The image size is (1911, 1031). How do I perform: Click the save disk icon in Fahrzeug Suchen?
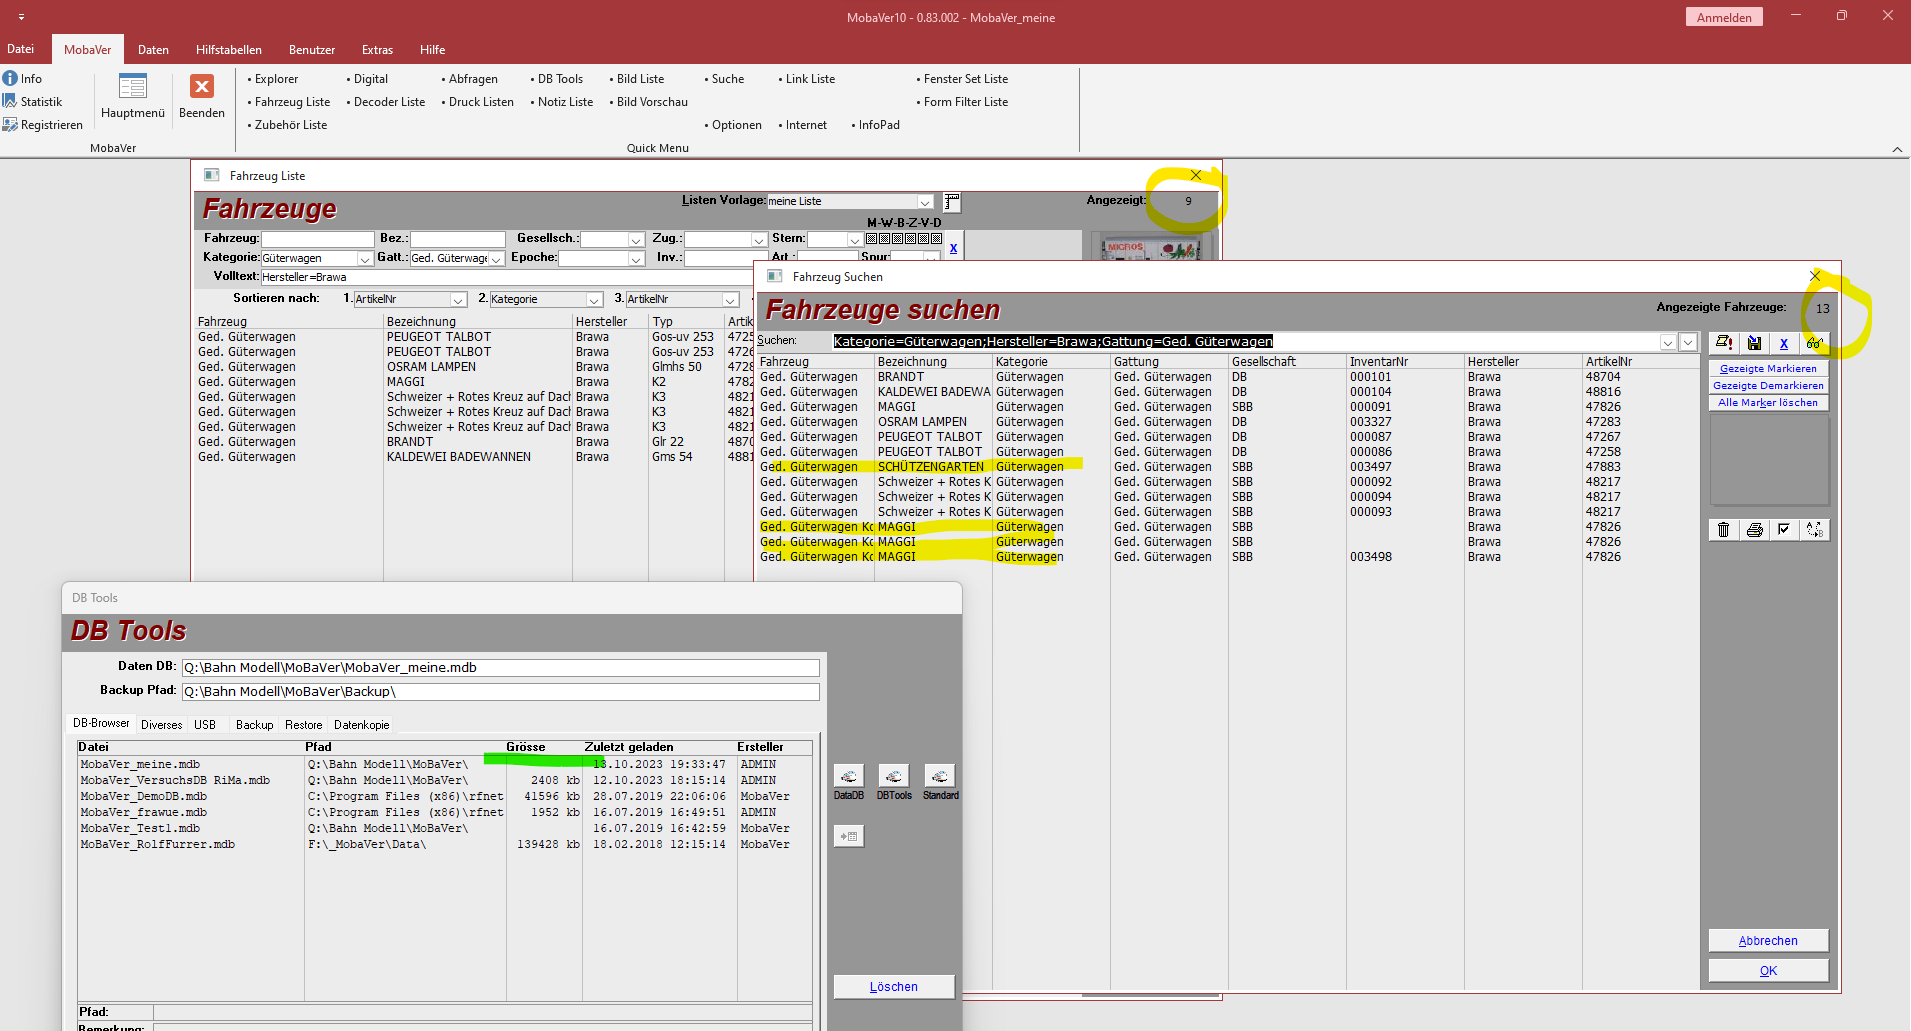click(x=1754, y=342)
